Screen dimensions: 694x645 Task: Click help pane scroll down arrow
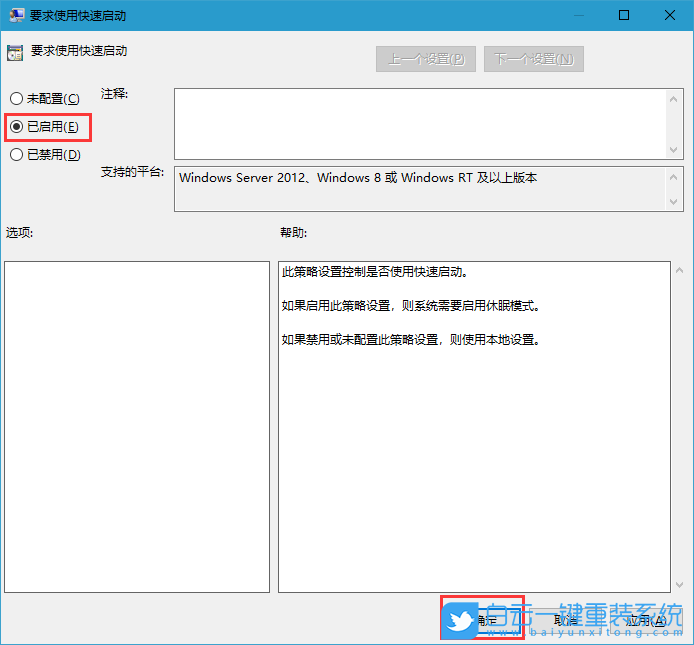679,585
